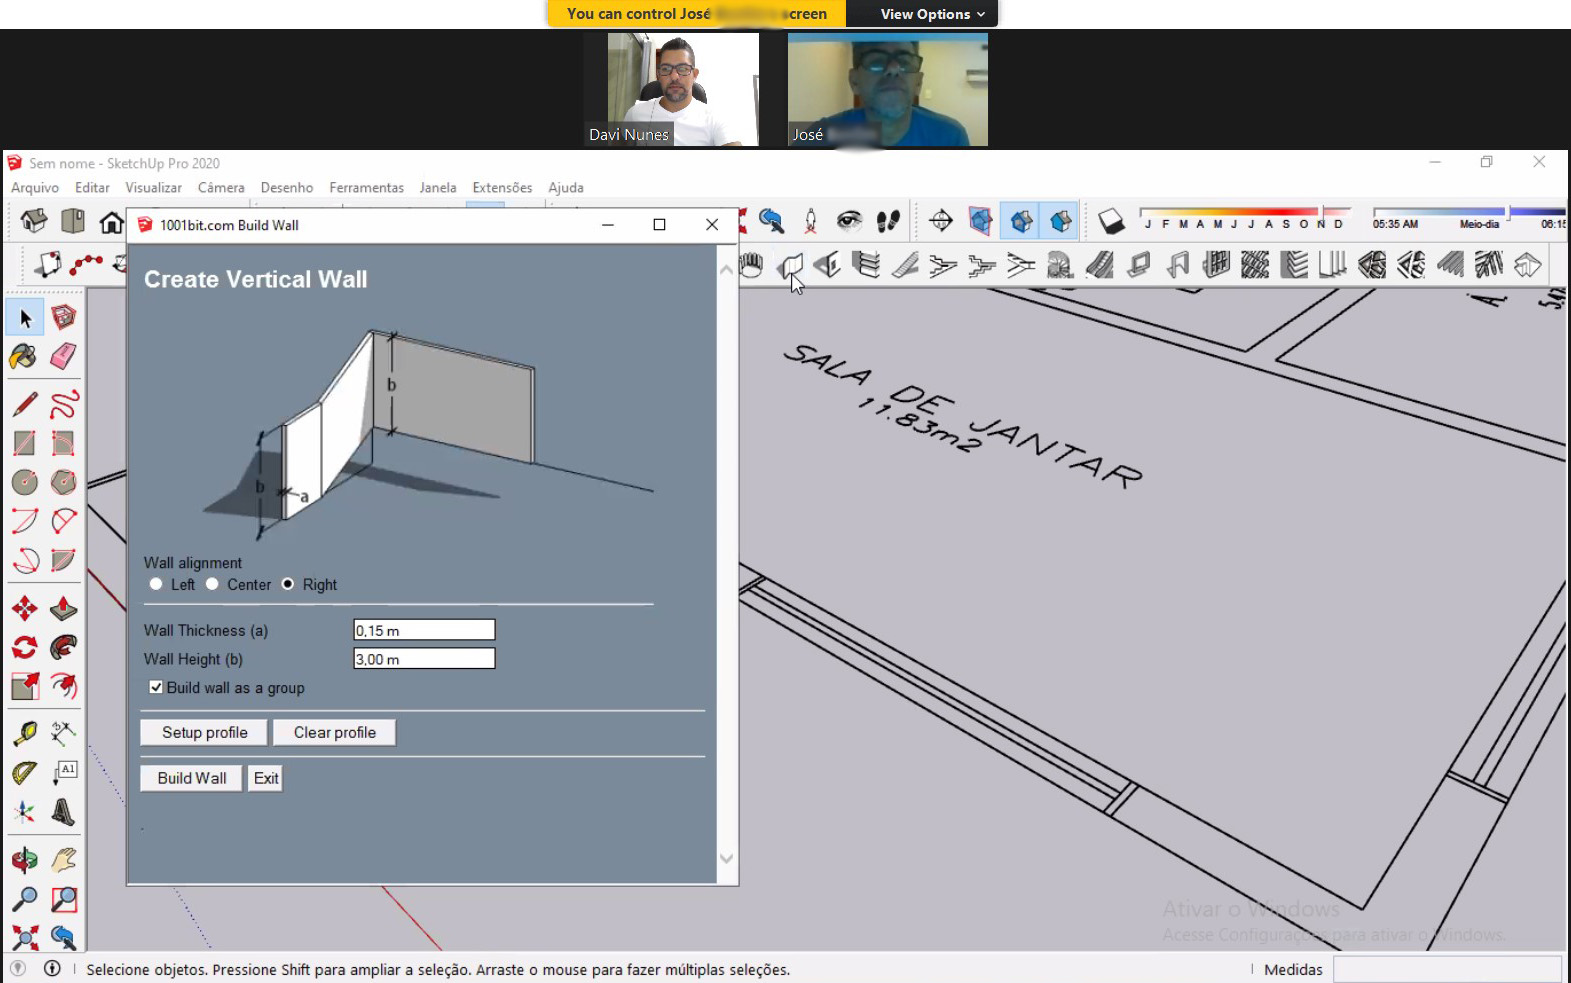Pick the Tape Measure tool
This screenshot has width=1571, height=983.
click(25, 734)
